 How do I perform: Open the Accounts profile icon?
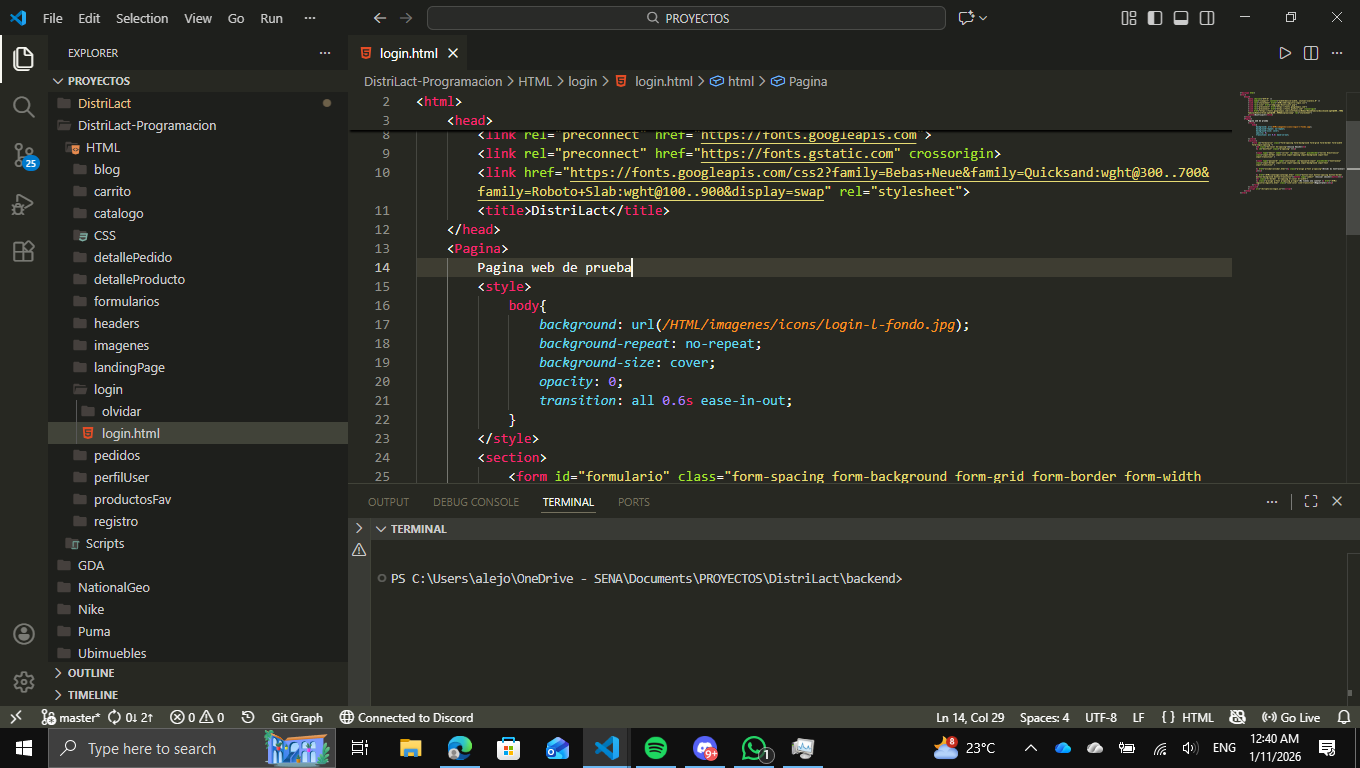[24, 634]
